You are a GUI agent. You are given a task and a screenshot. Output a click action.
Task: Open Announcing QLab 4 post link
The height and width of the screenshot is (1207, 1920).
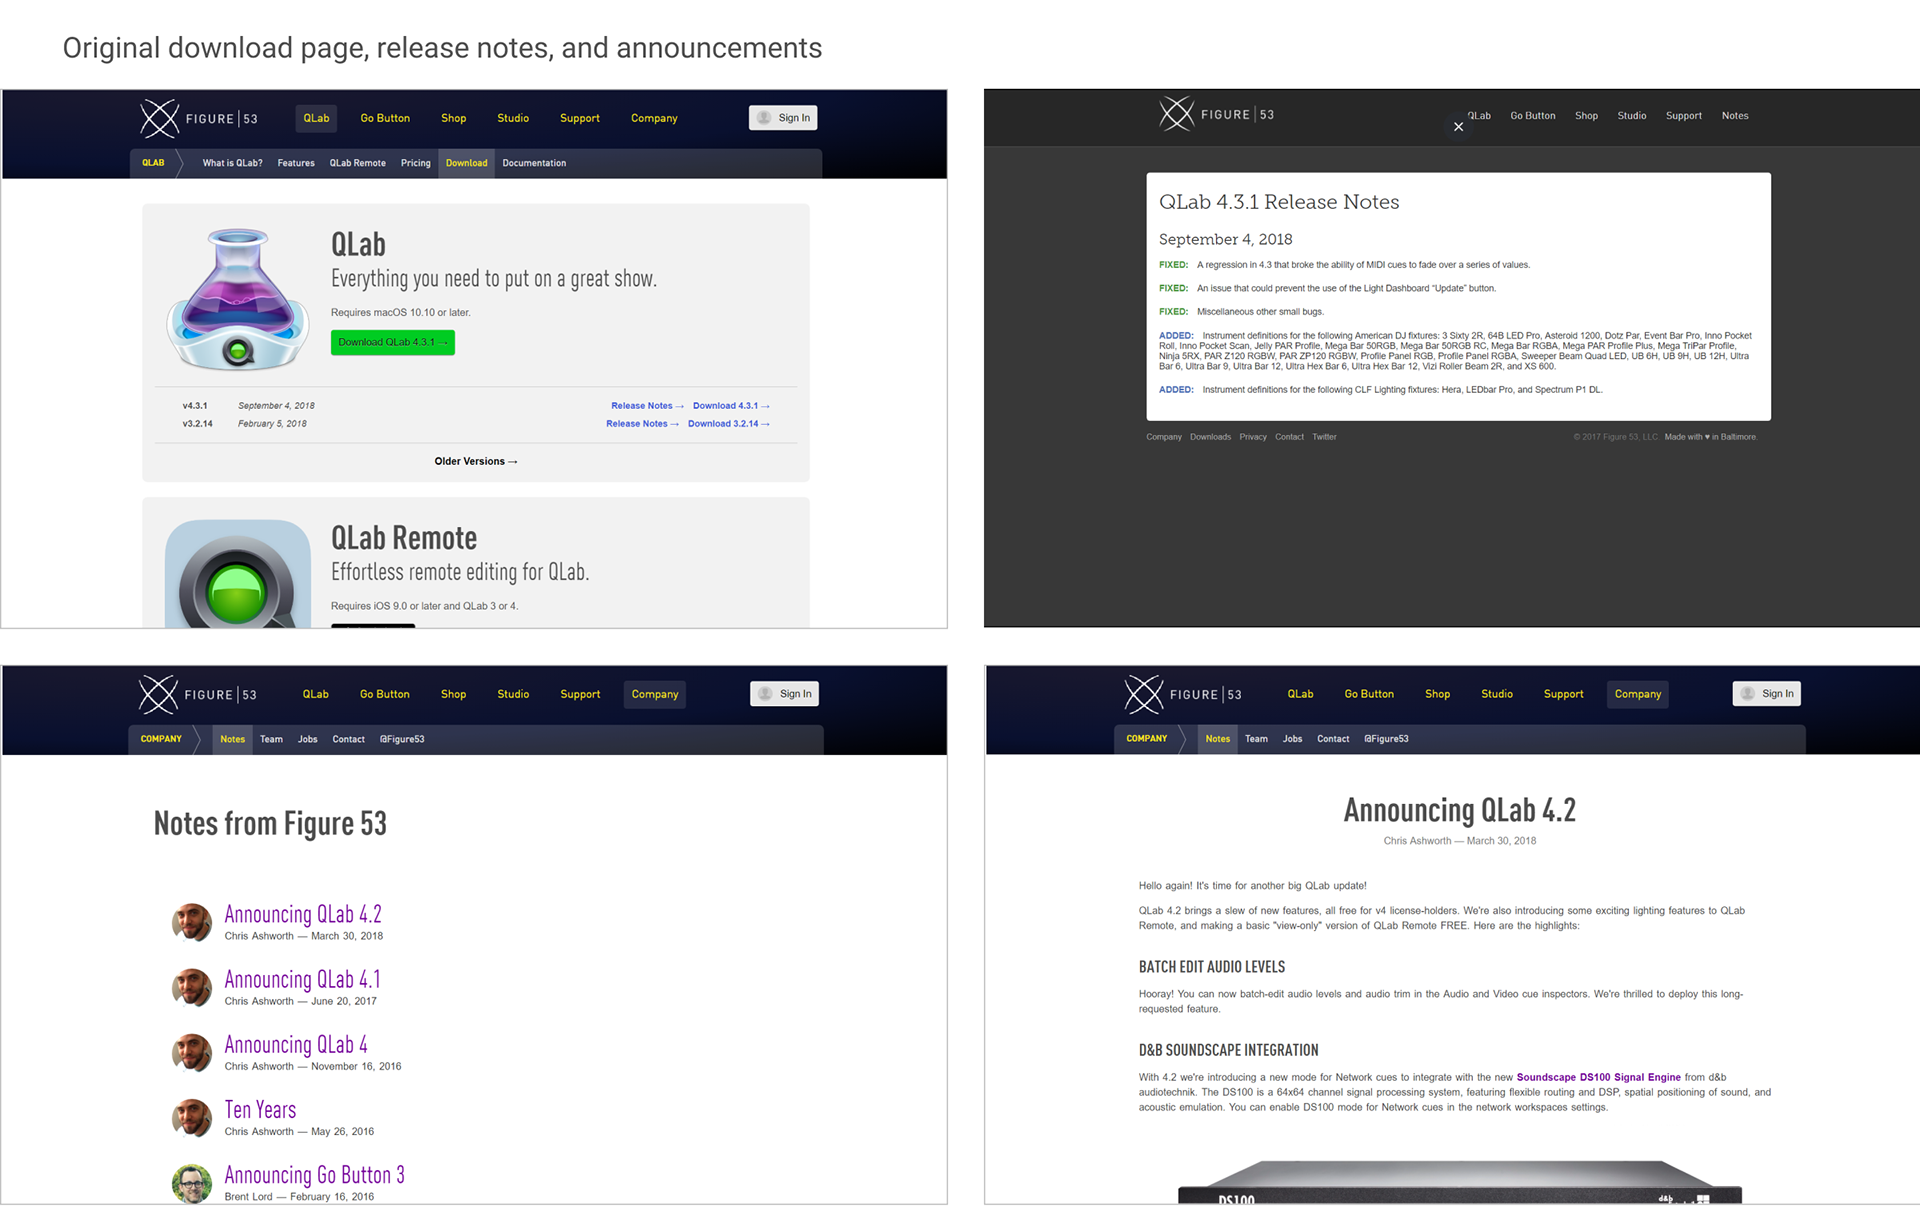click(296, 1044)
